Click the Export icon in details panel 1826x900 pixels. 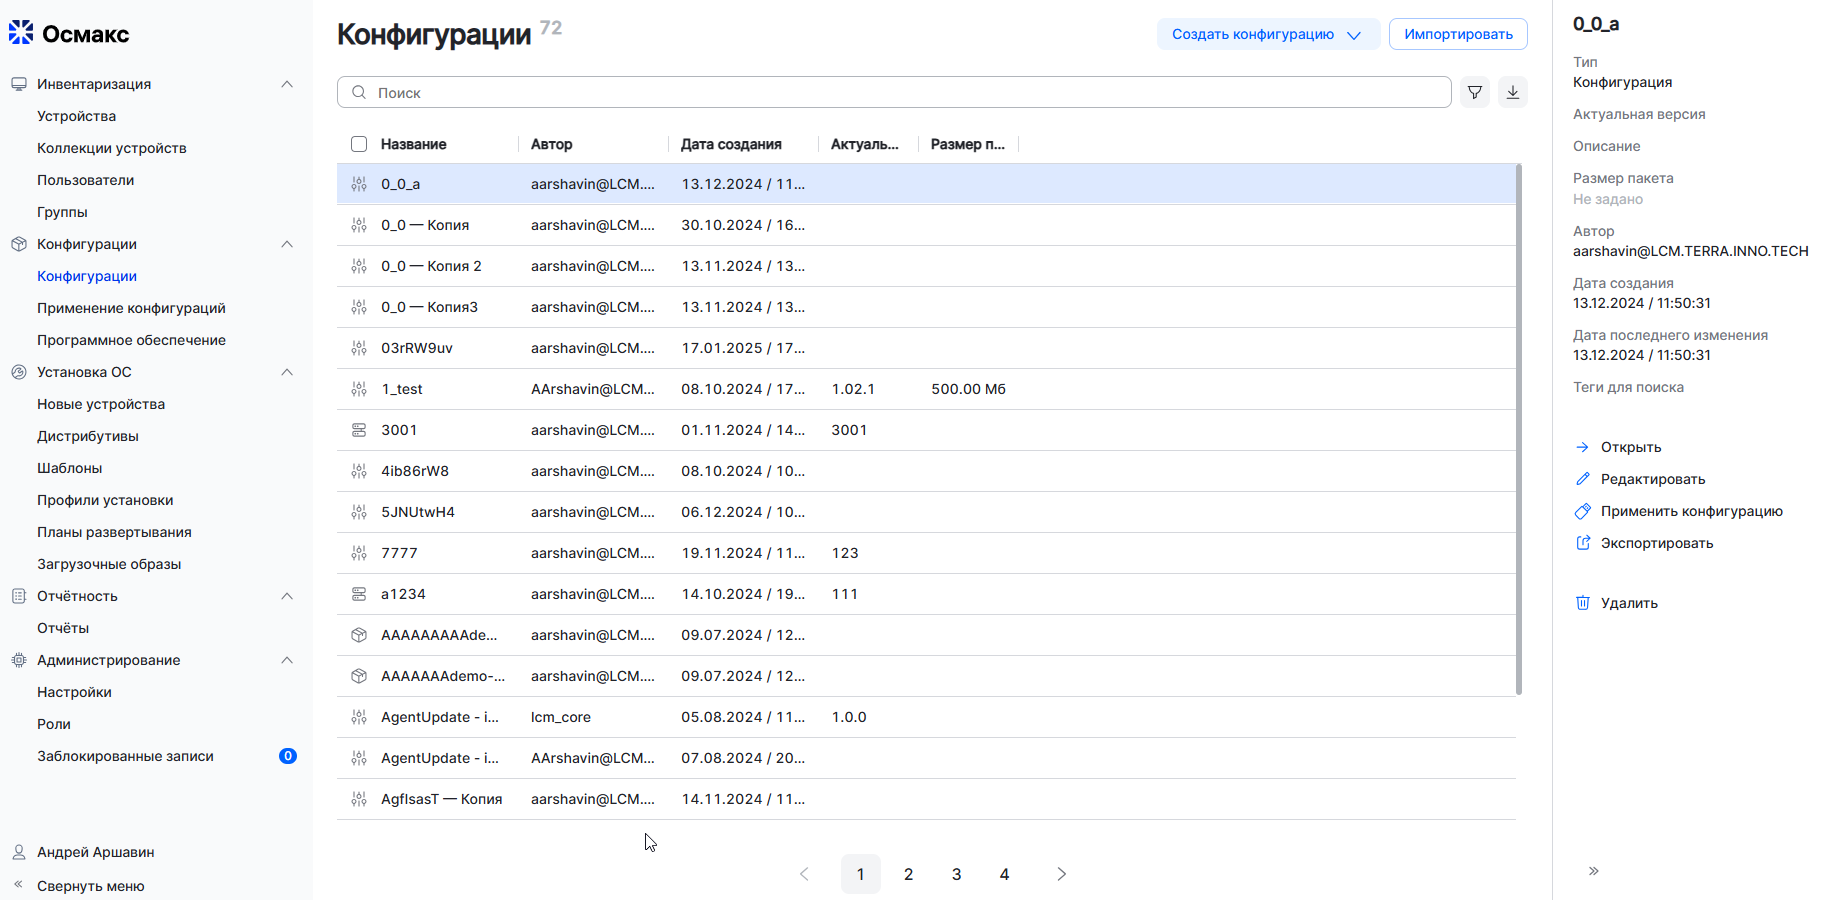pos(1582,543)
